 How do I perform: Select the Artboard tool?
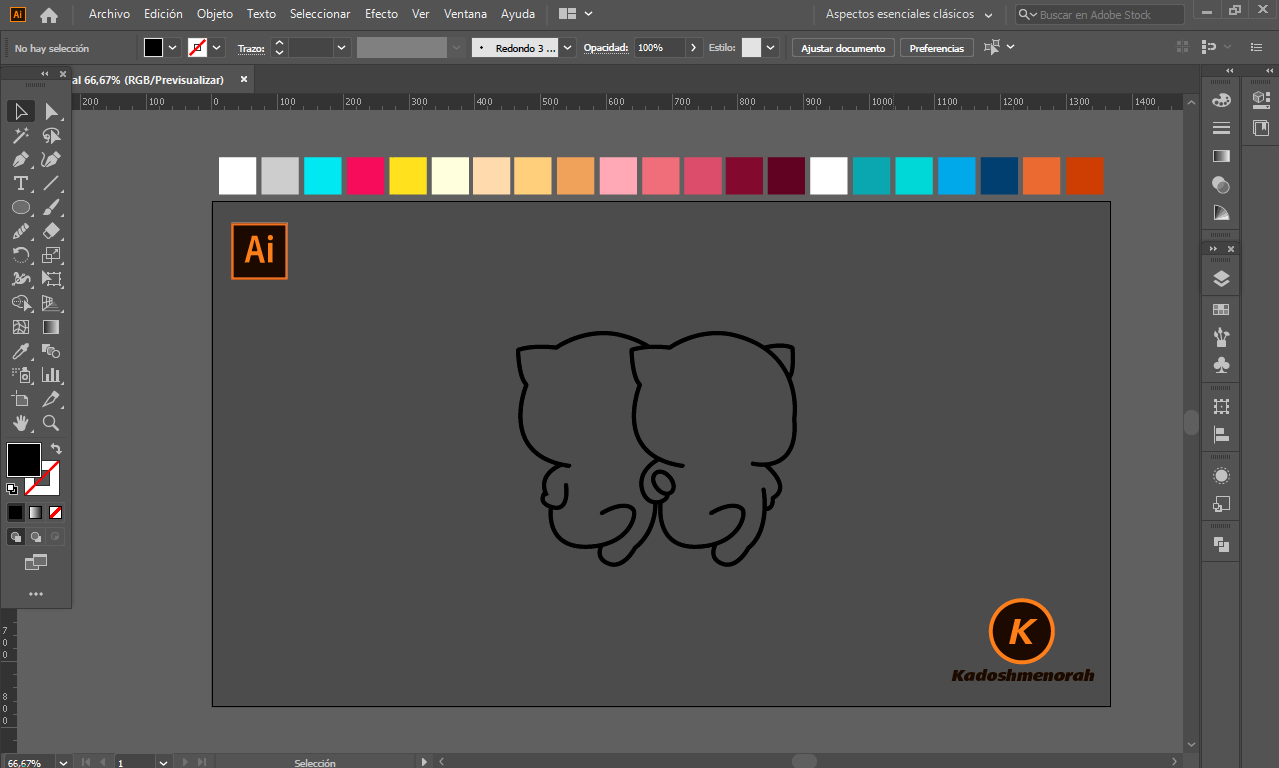click(21, 399)
